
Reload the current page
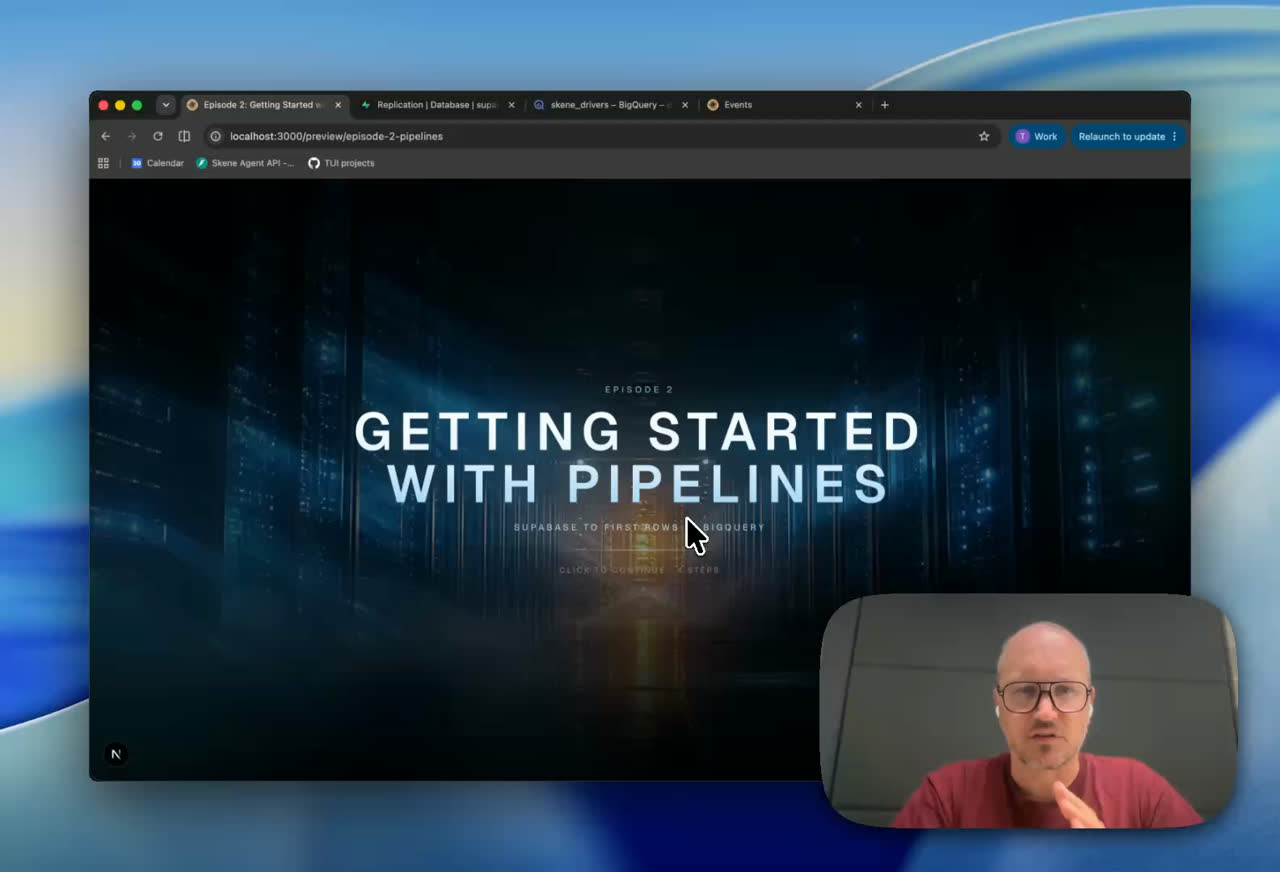click(x=157, y=136)
